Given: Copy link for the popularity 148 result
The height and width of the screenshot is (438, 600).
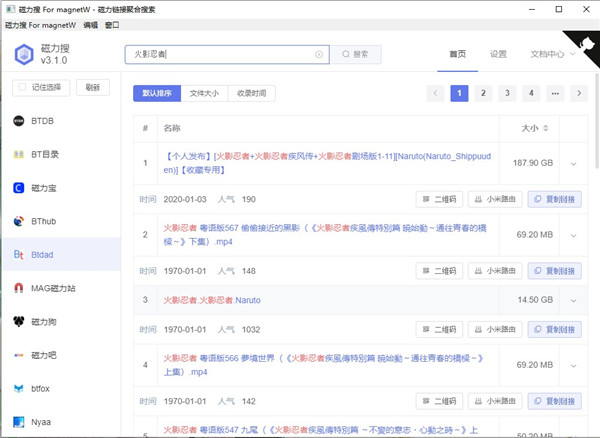Looking at the screenshot, I should [555, 271].
